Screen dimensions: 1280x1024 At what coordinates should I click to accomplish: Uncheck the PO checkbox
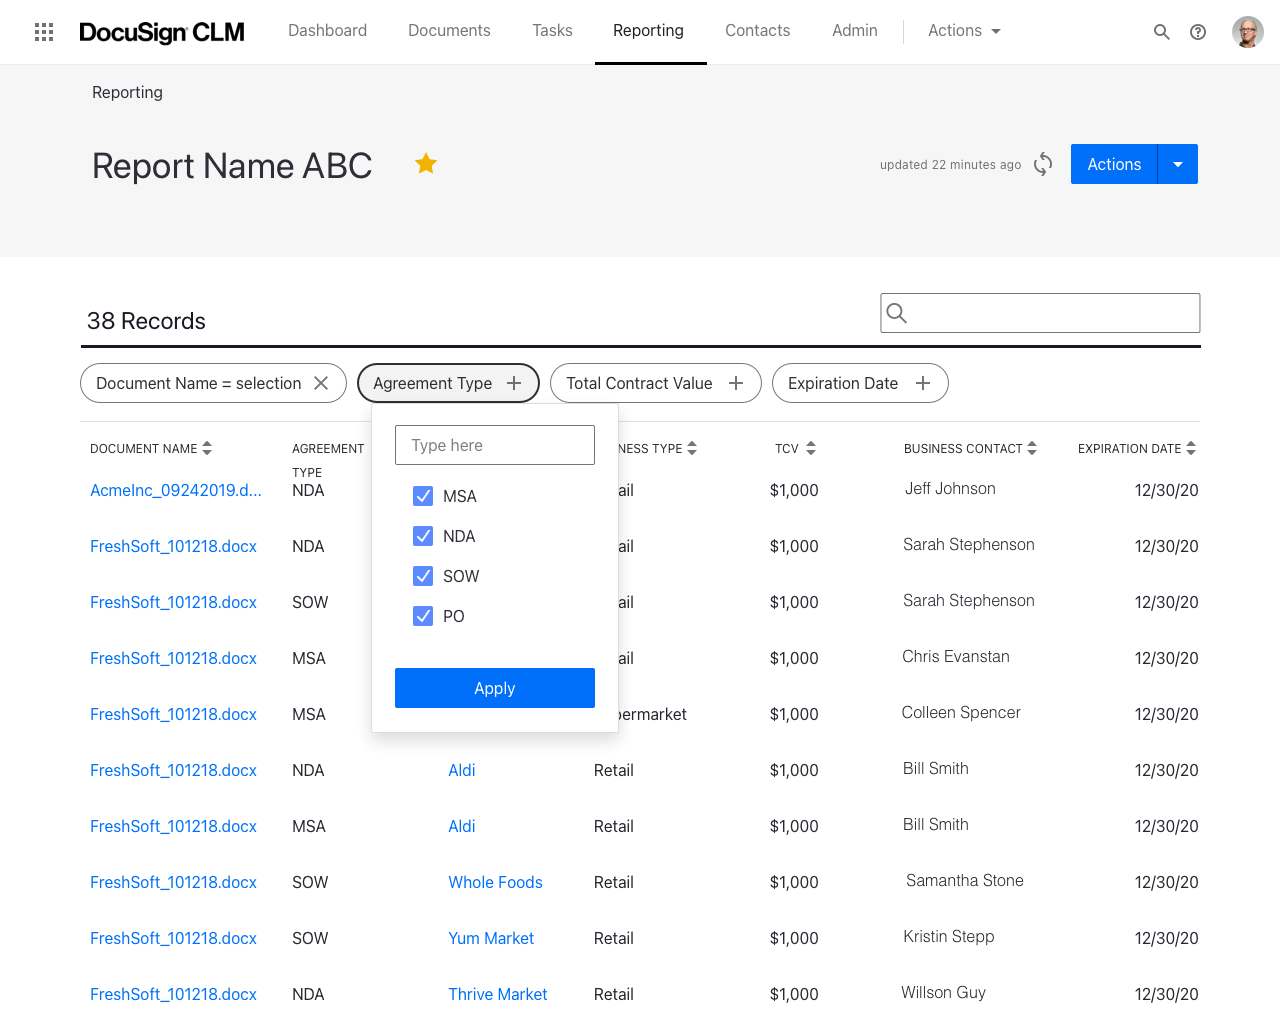423,616
